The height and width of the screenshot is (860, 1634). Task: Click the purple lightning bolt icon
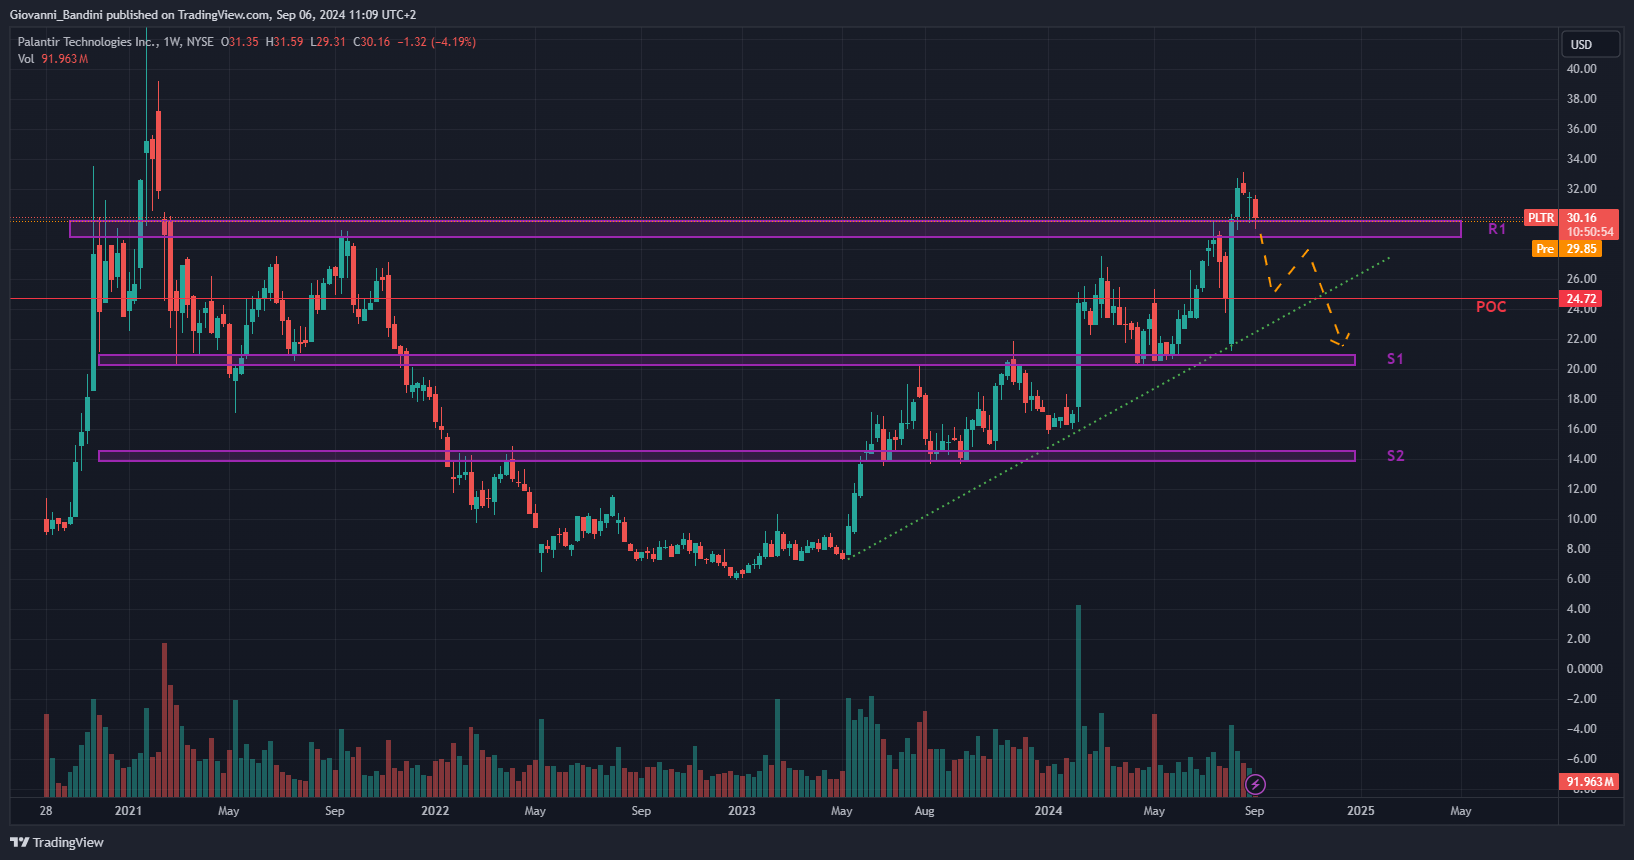point(1255,785)
